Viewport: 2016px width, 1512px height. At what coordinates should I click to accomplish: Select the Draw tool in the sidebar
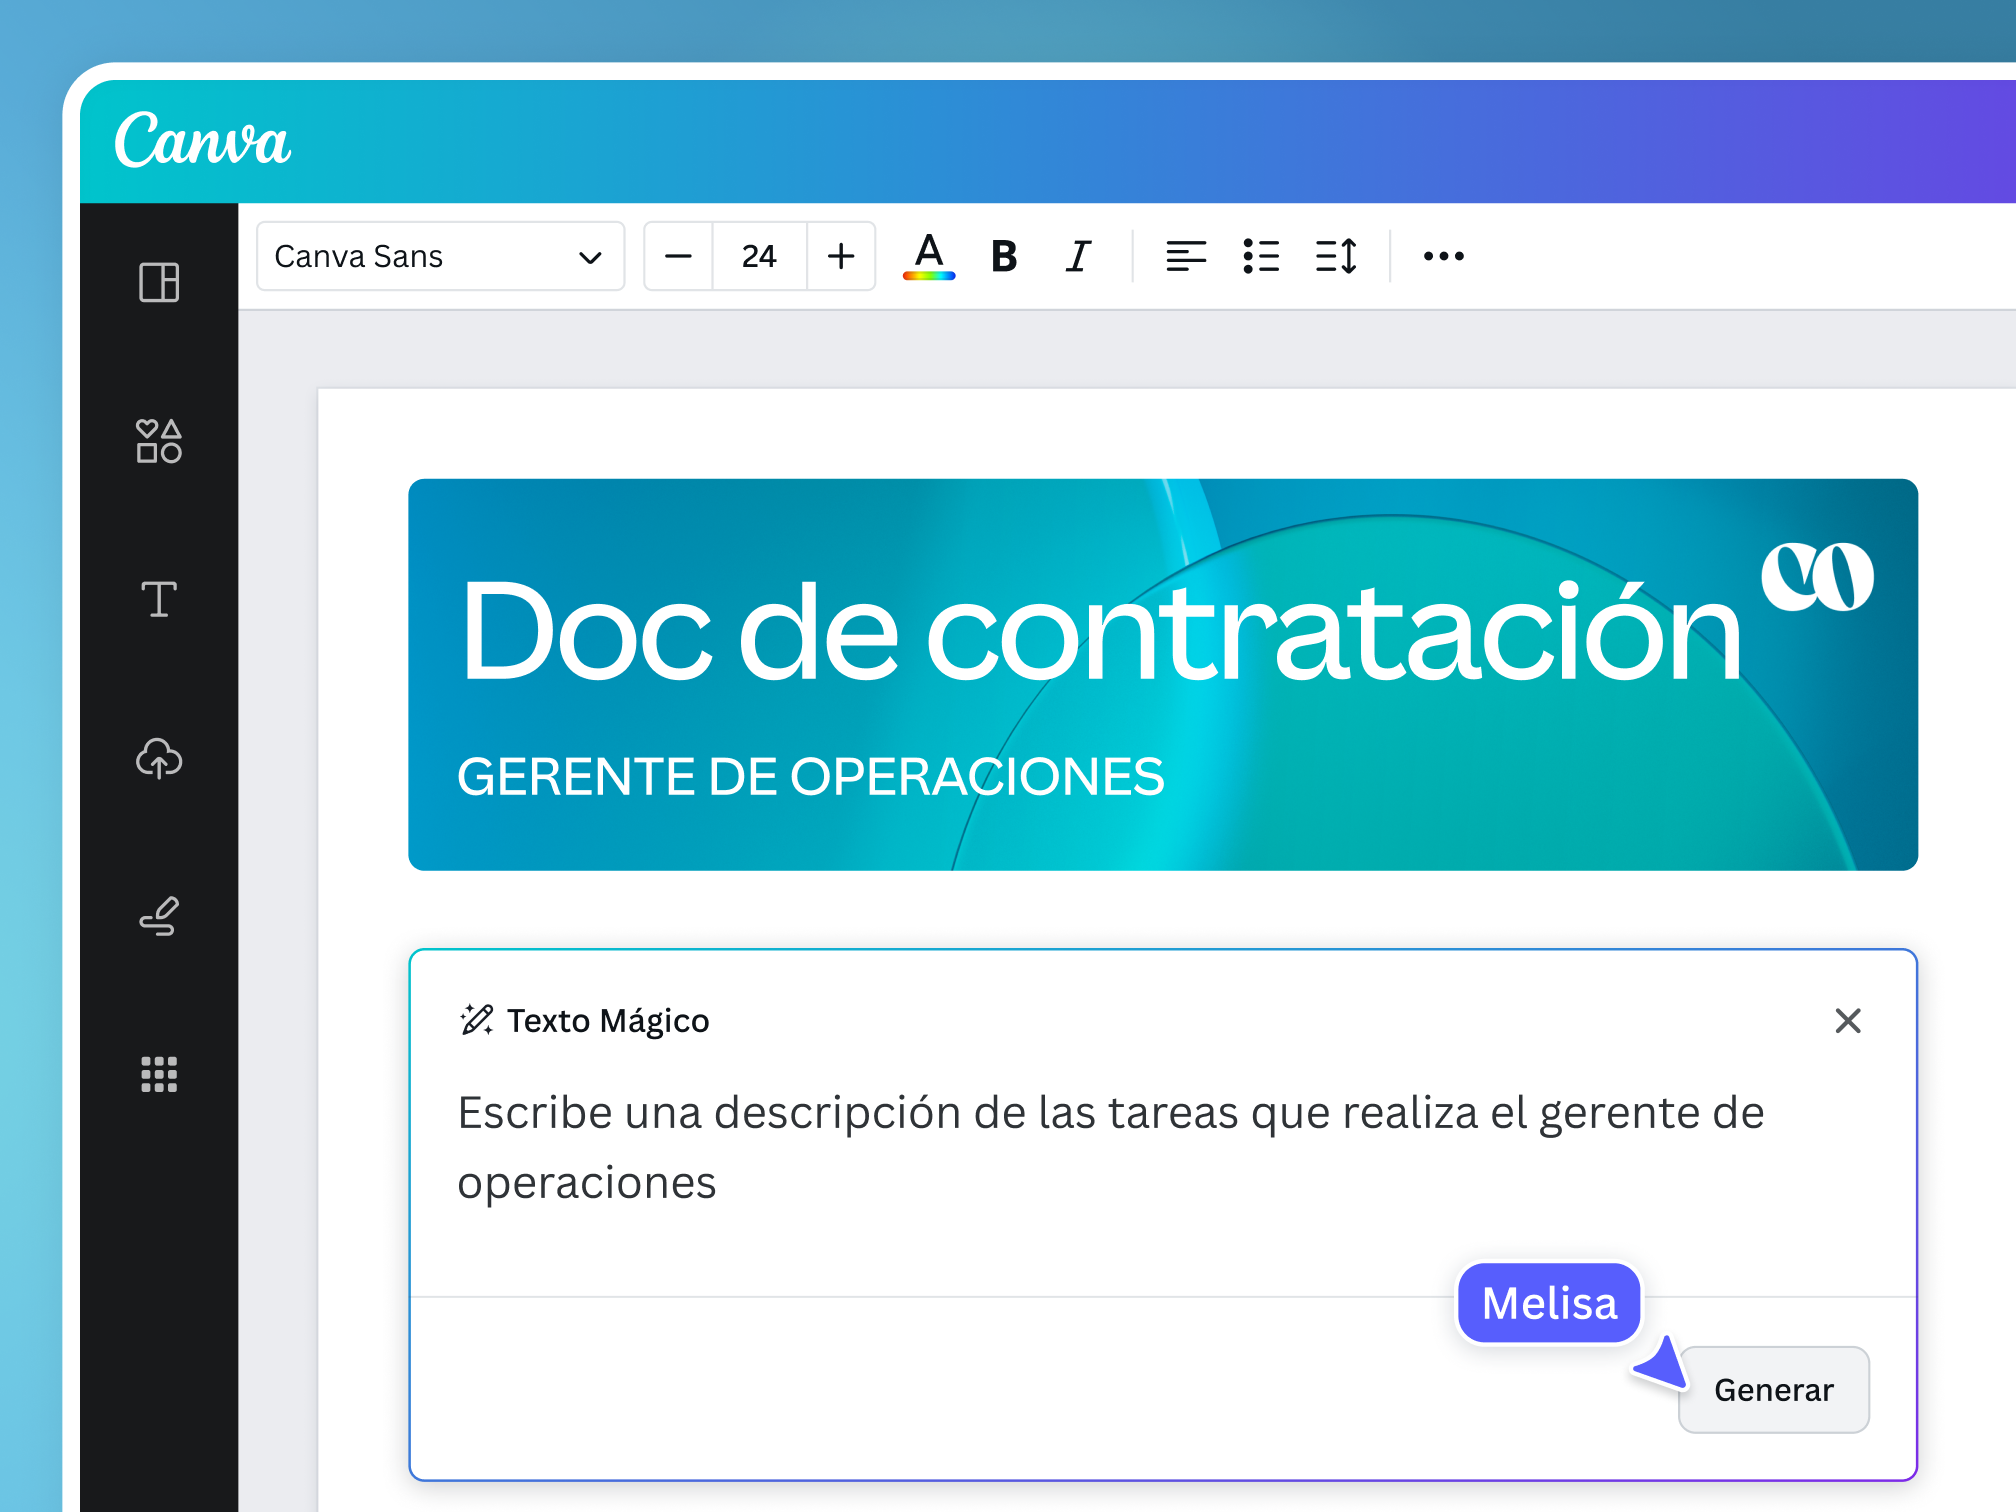pyautogui.click(x=158, y=917)
